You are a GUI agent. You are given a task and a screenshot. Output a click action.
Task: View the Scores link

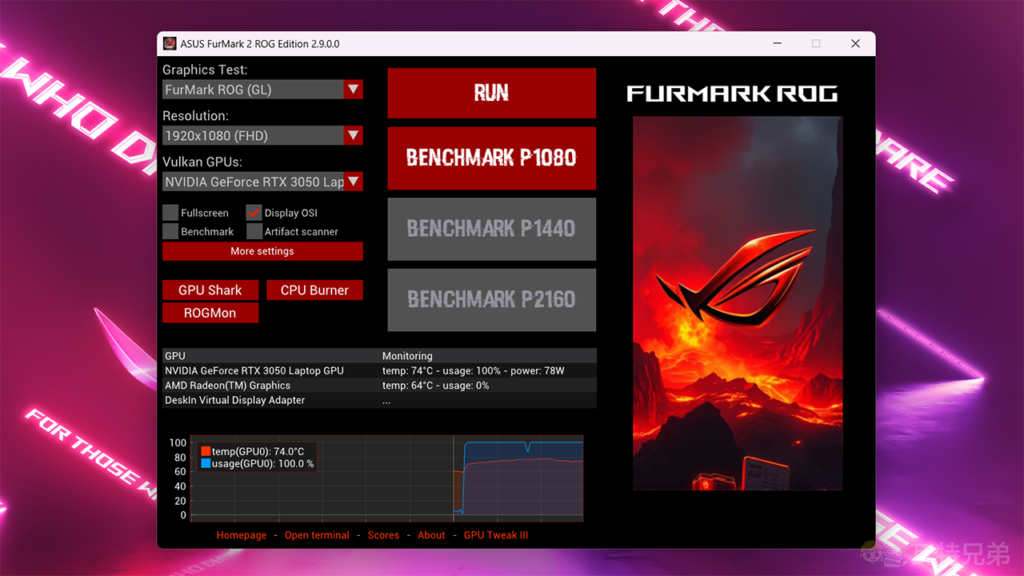click(383, 535)
